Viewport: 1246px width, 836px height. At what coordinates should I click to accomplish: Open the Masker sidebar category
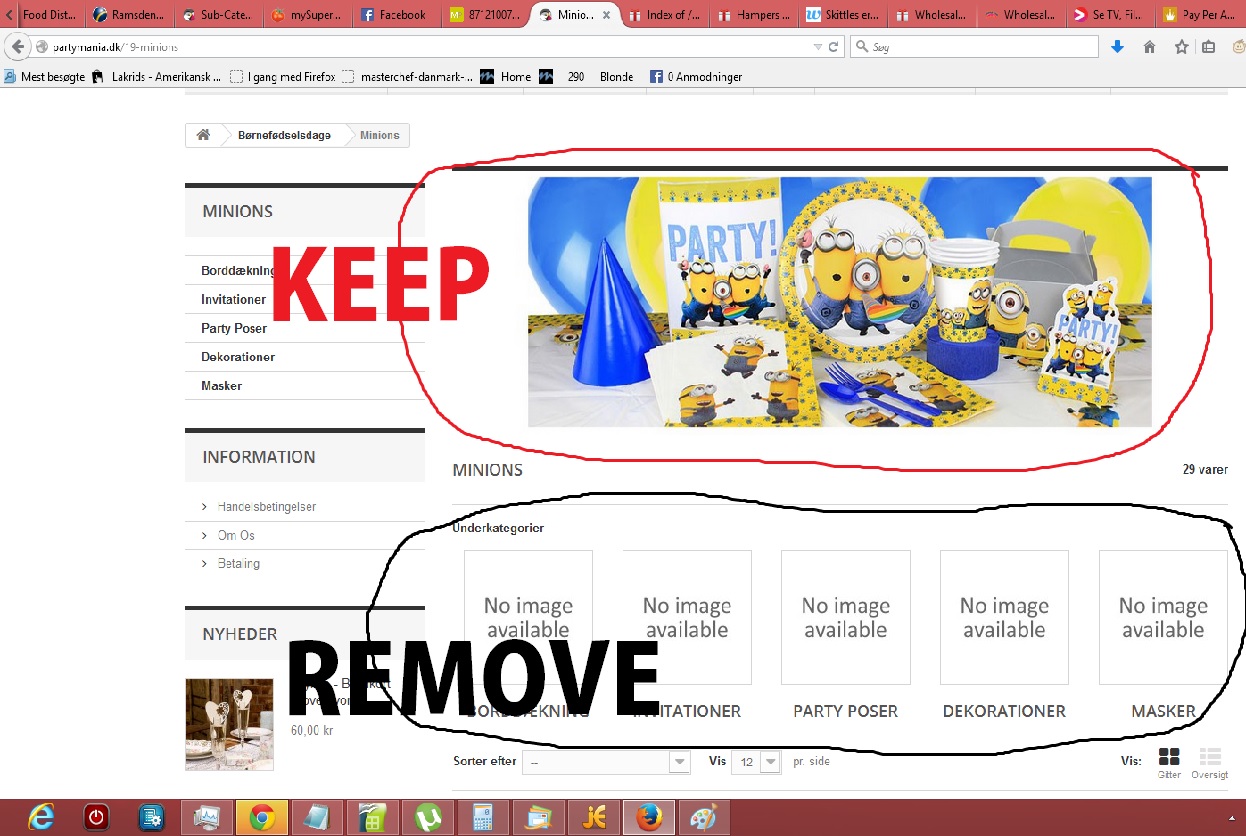click(x=221, y=385)
